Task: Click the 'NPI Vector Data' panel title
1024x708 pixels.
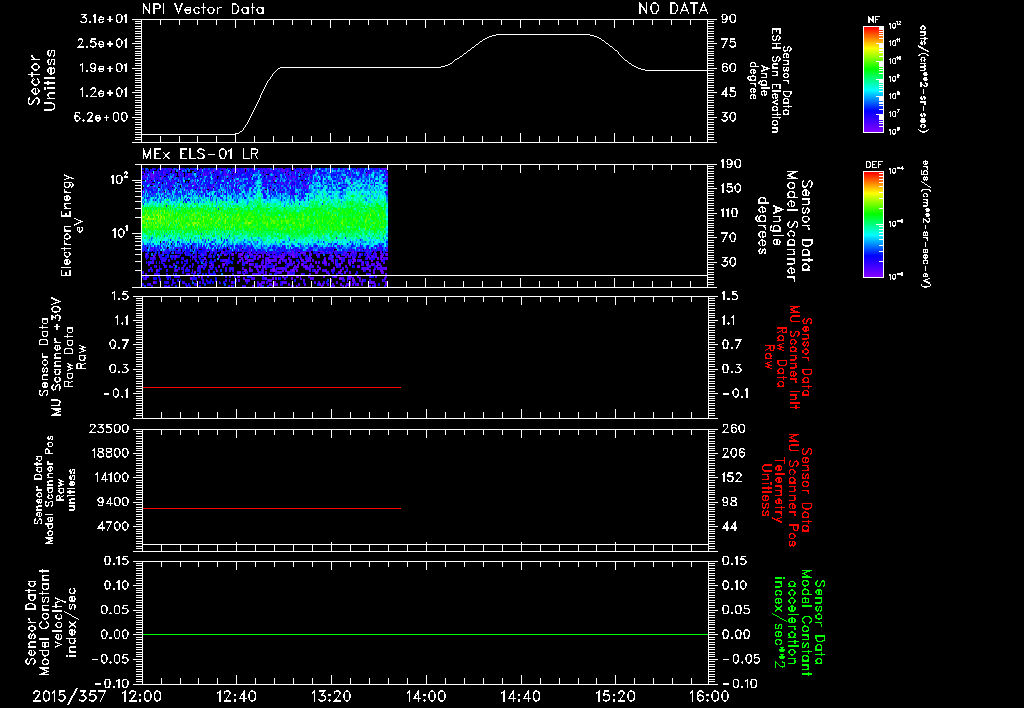Action: pyautogui.click(x=203, y=9)
